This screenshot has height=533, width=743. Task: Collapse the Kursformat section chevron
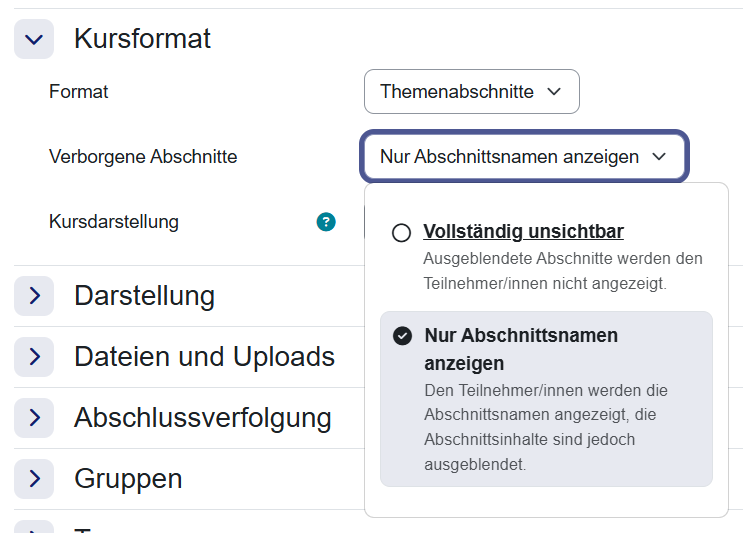click(34, 40)
